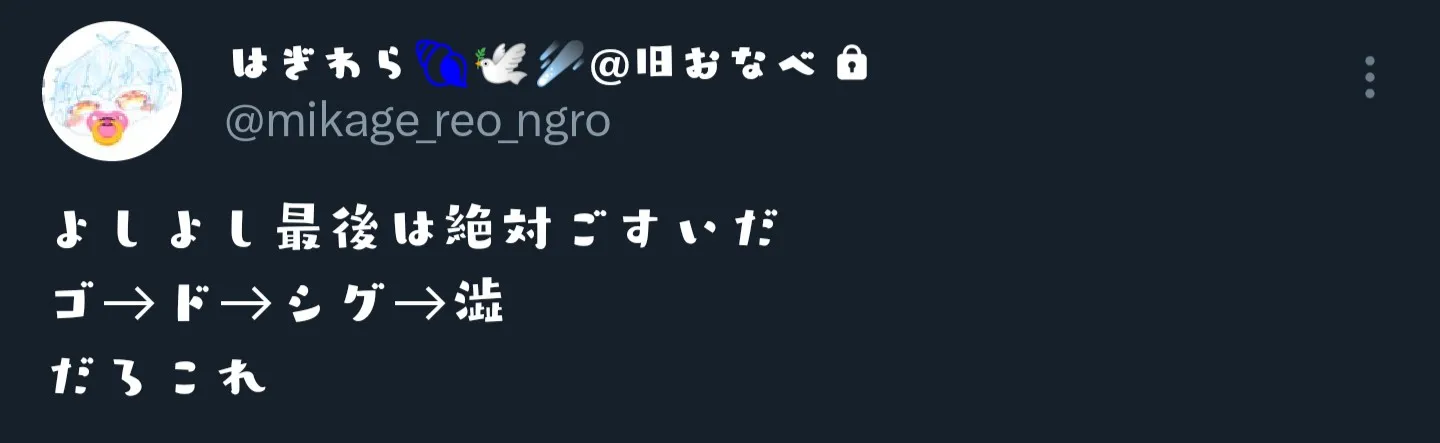Click the padlock protected-account icon
Screen dimensions: 1440x443
coord(851,65)
